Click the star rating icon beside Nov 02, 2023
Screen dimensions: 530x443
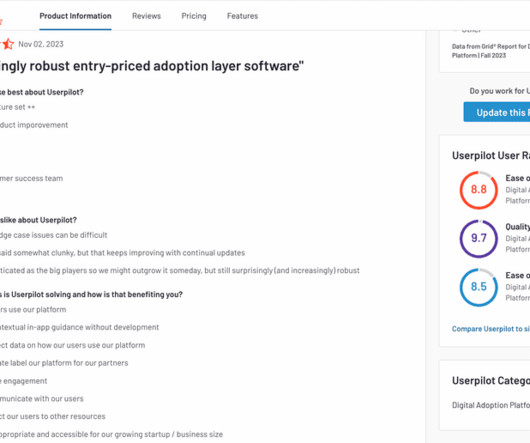(x=8, y=44)
